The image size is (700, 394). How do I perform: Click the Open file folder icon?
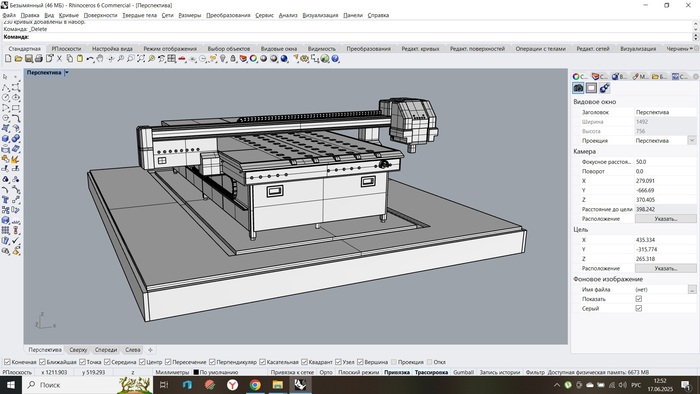coord(18,58)
